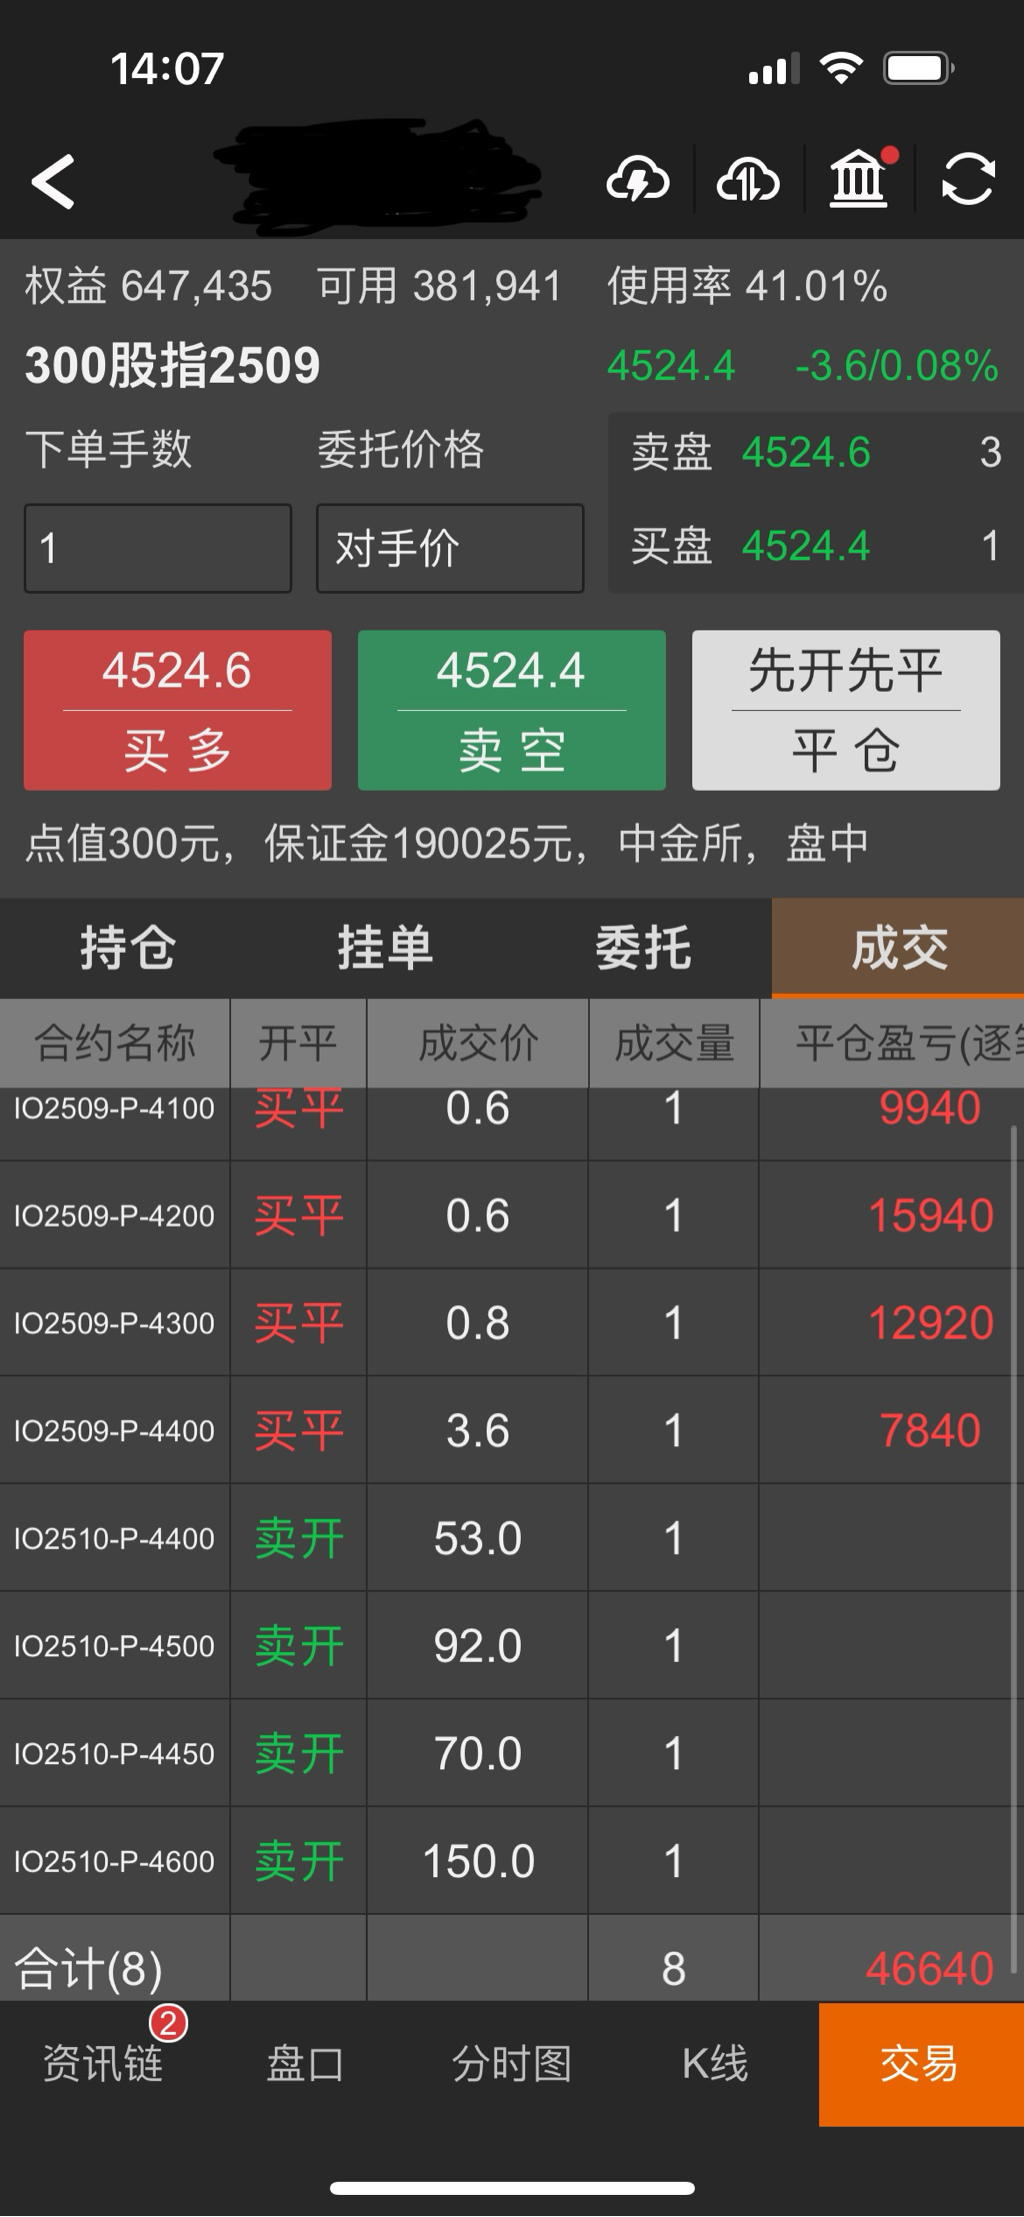
Task: Tap the 可用 381,941 available funds
Action: click(x=440, y=287)
